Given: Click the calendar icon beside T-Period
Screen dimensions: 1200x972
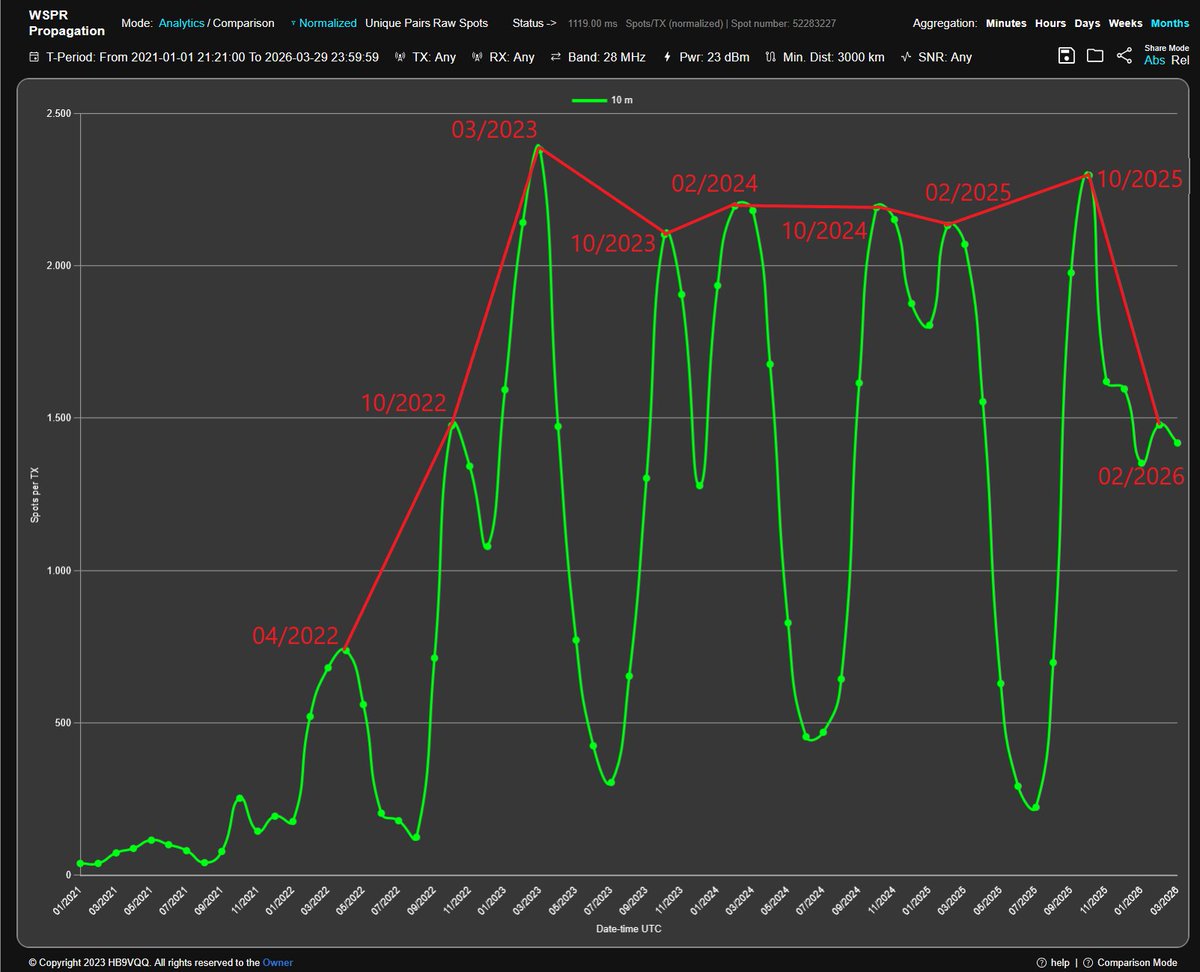Looking at the screenshot, I should [x=35, y=57].
